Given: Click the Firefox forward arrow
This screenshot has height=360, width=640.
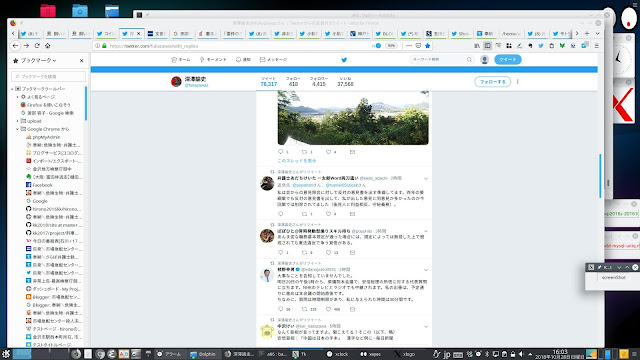Looking at the screenshot, I should point(26,46).
